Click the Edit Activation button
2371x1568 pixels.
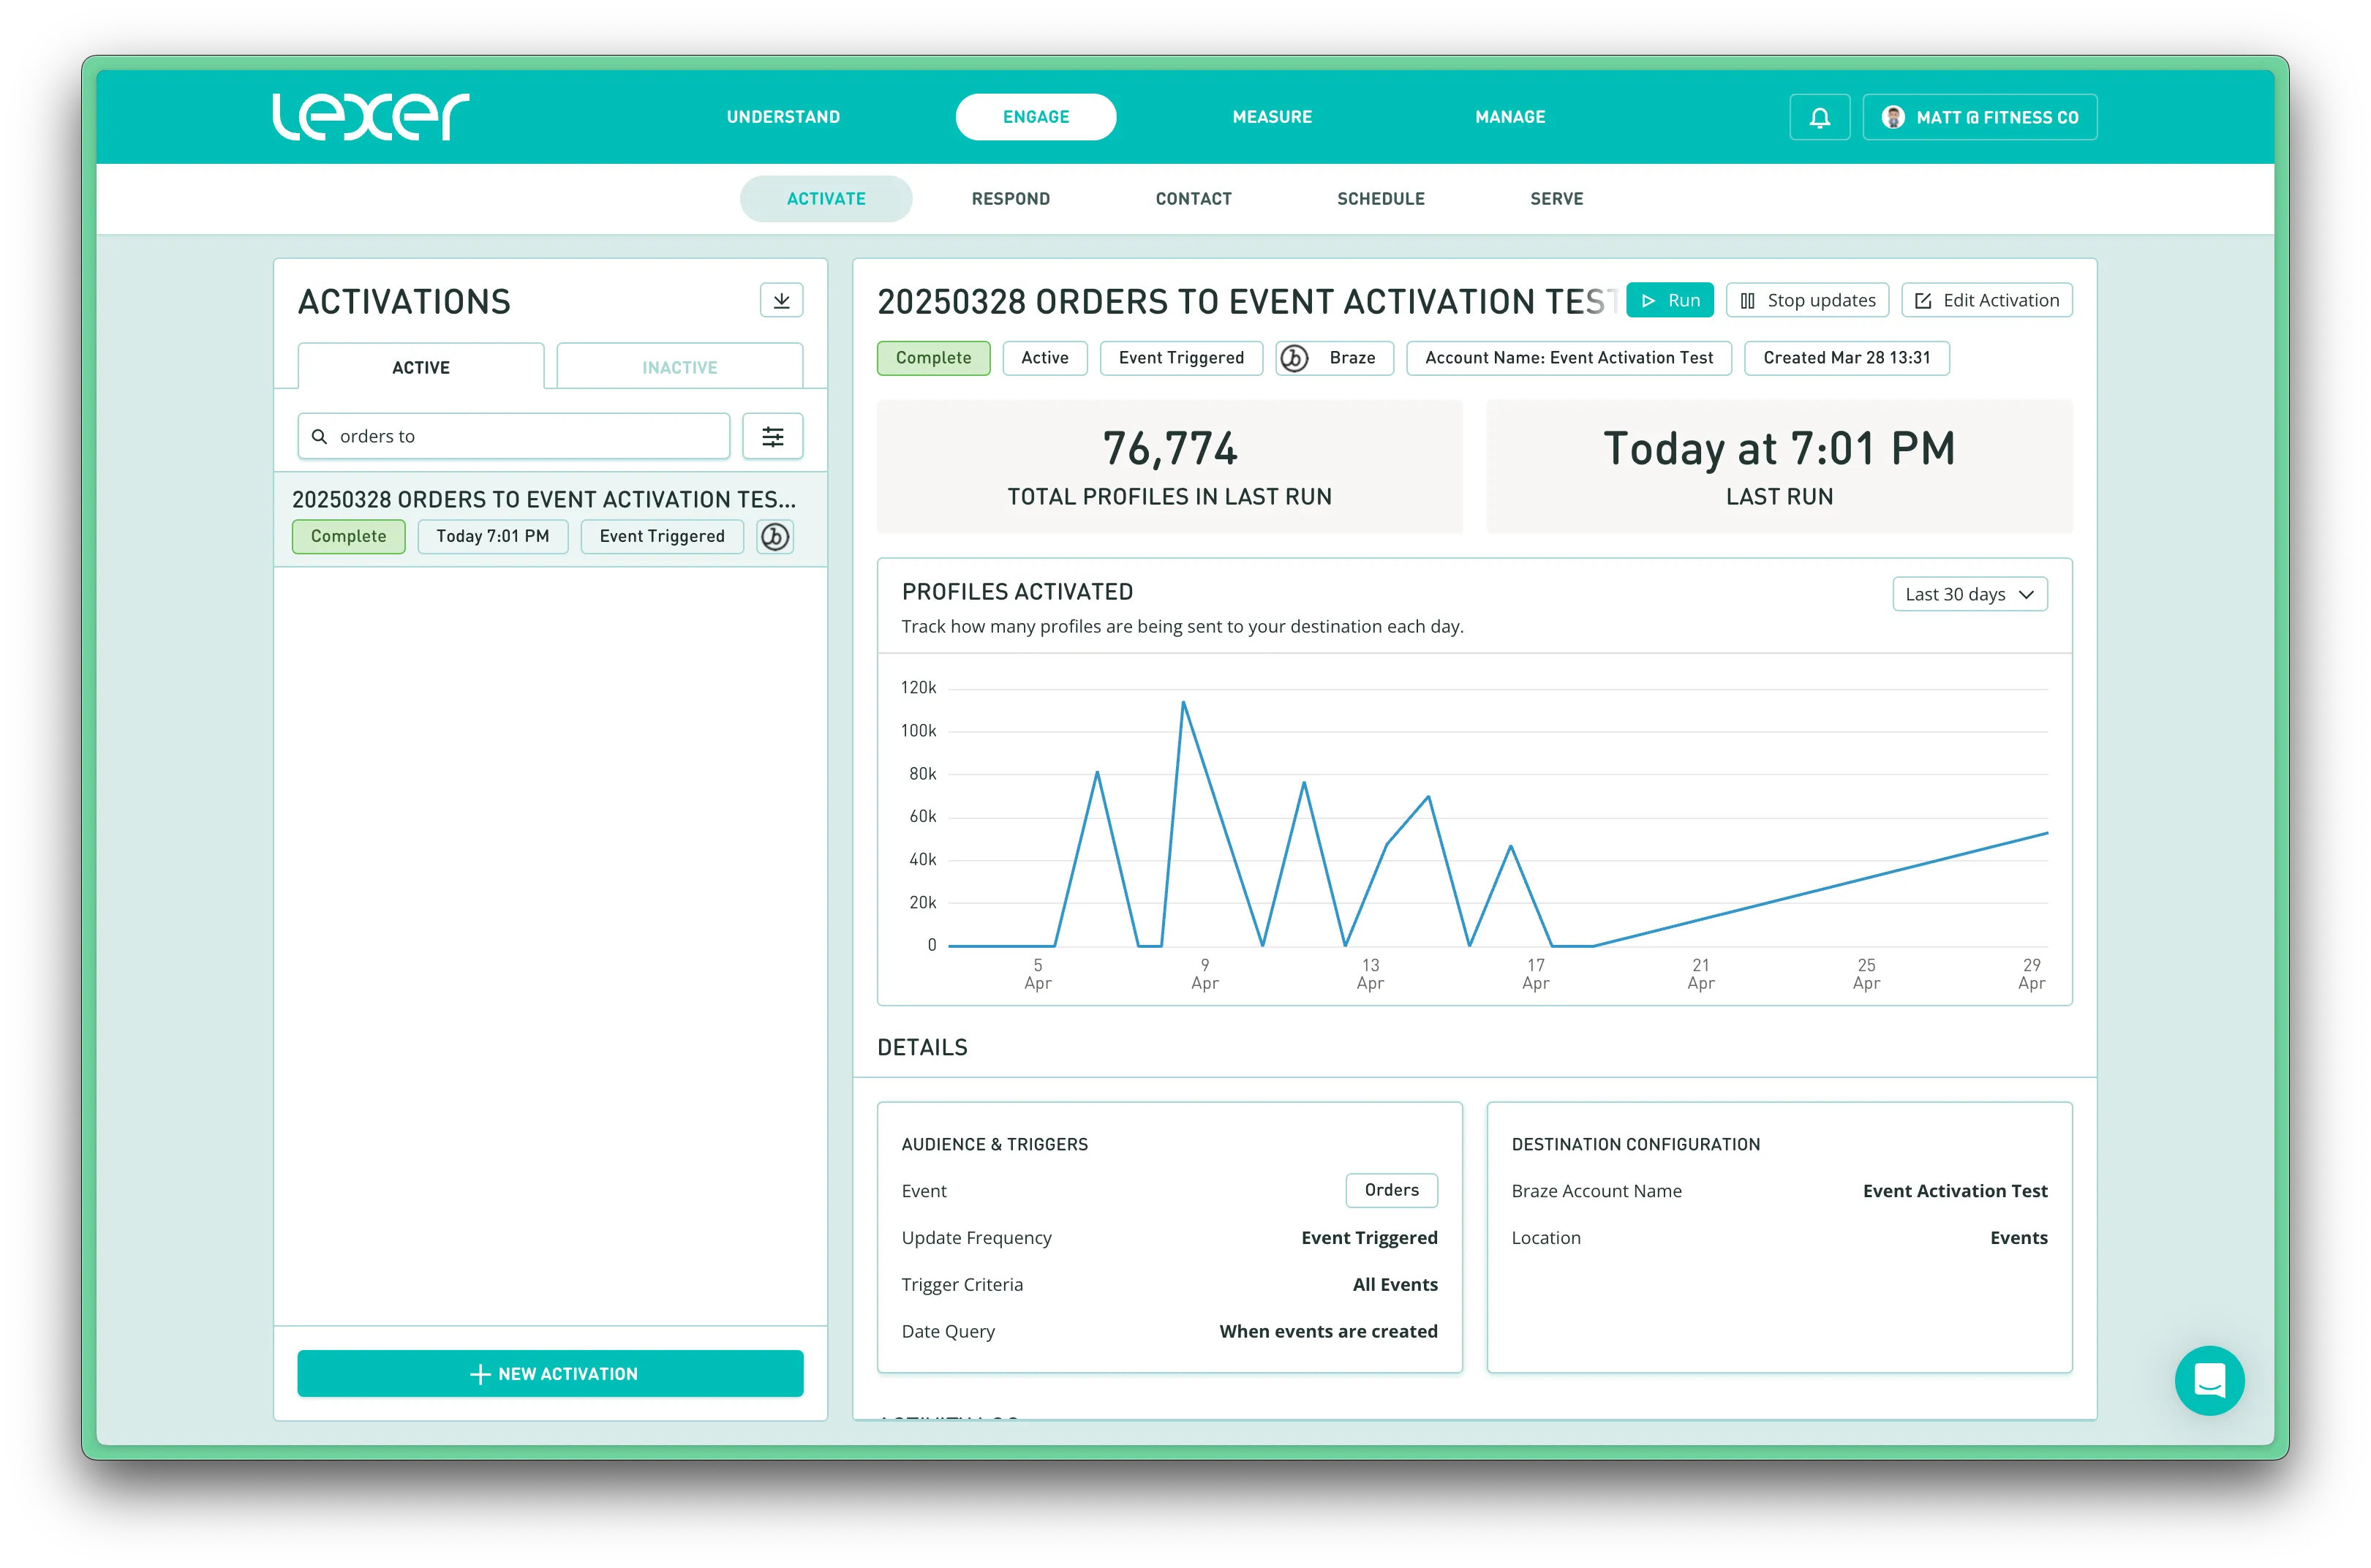[x=1986, y=300]
